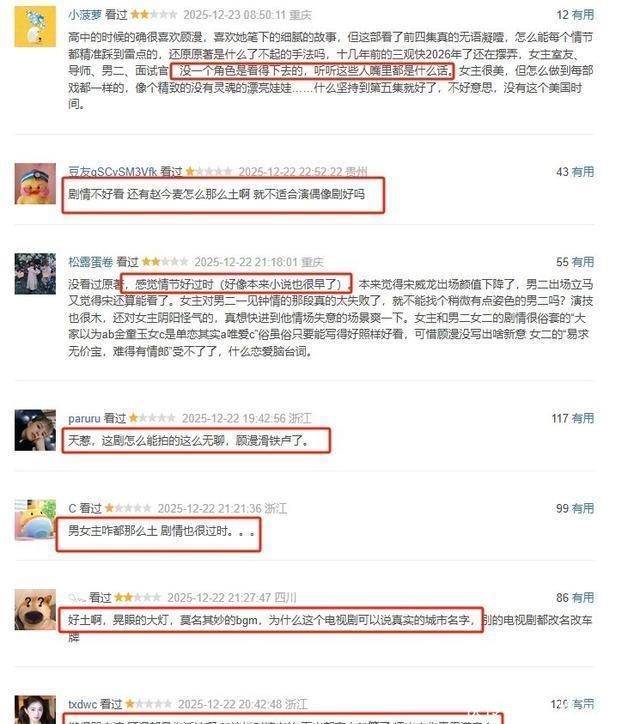This screenshot has width=640, height=724.
Task: Open 豆友gSCvSM3Vfk user profile
Action: coord(113,172)
